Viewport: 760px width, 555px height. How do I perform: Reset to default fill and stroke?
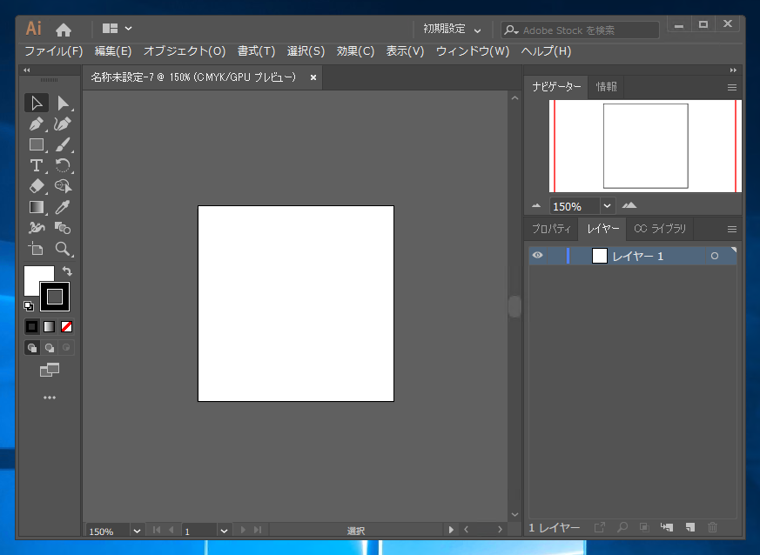click(29, 306)
